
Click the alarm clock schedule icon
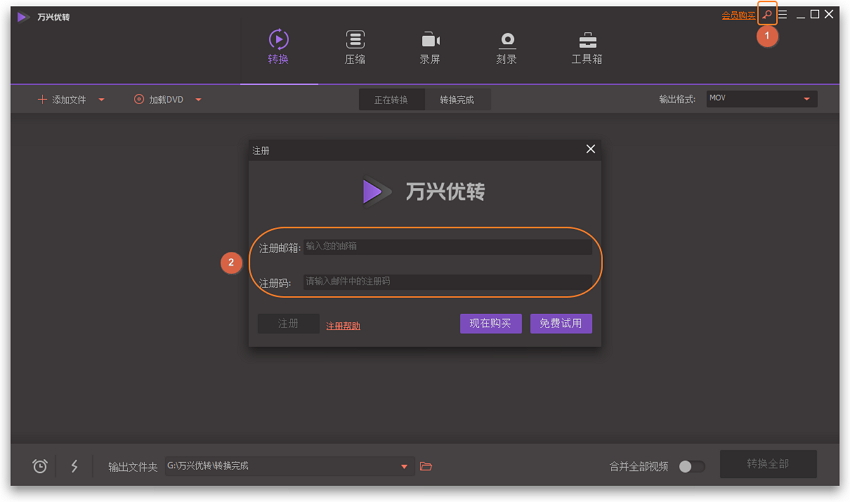[40, 466]
